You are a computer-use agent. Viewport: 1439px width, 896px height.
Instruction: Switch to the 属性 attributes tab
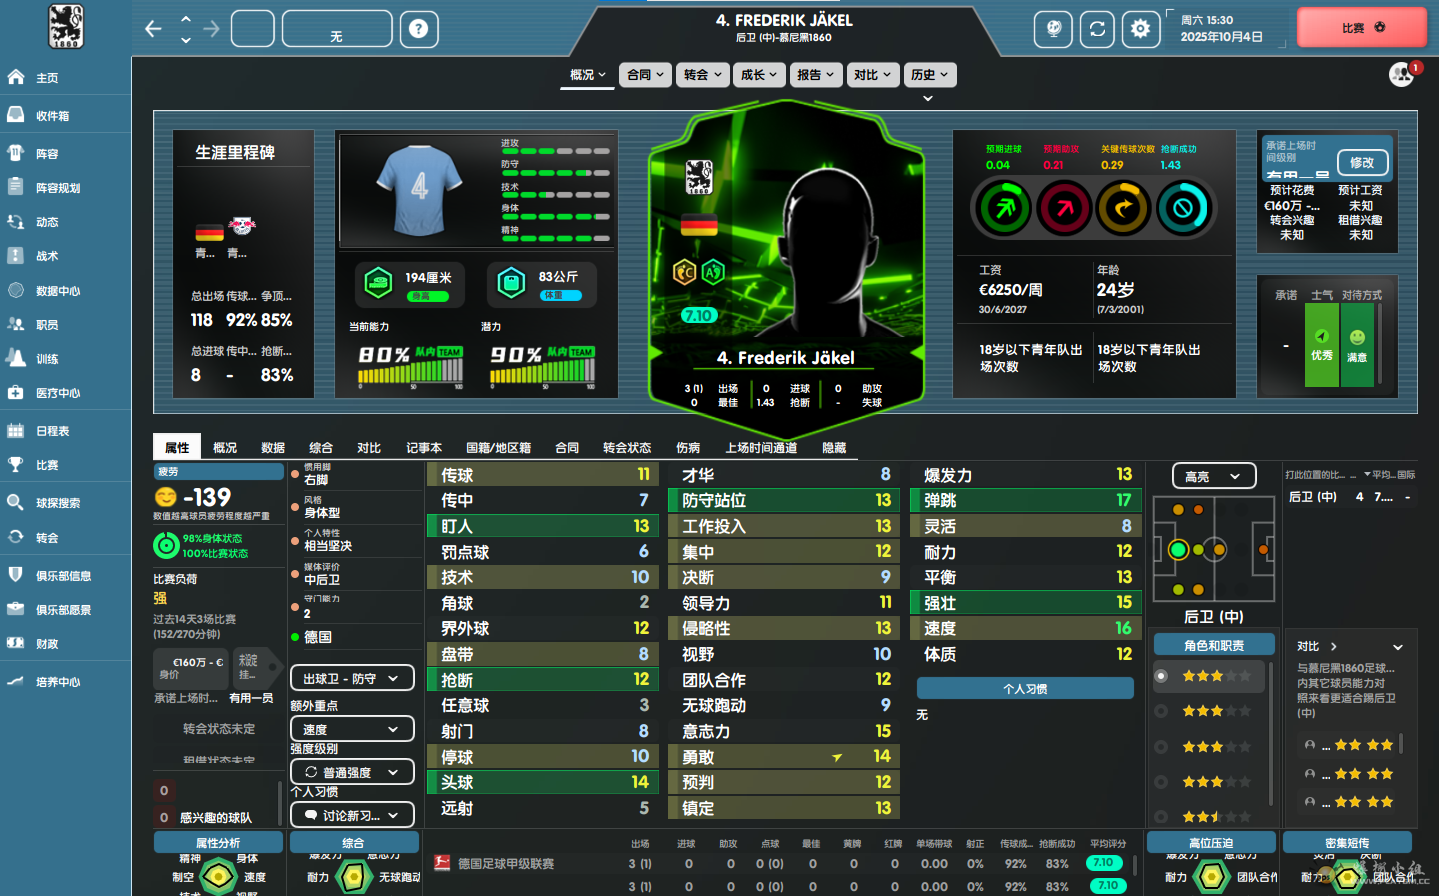tap(177, 447)
